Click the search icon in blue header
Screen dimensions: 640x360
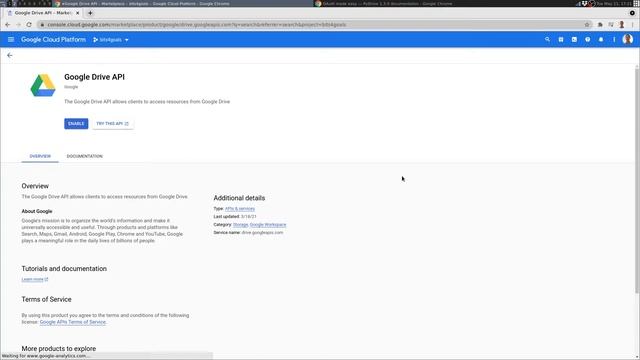point(547,40)
